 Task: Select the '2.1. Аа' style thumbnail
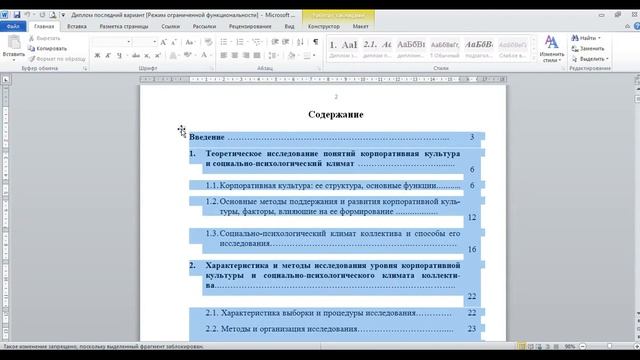click(x=377, y=49)
